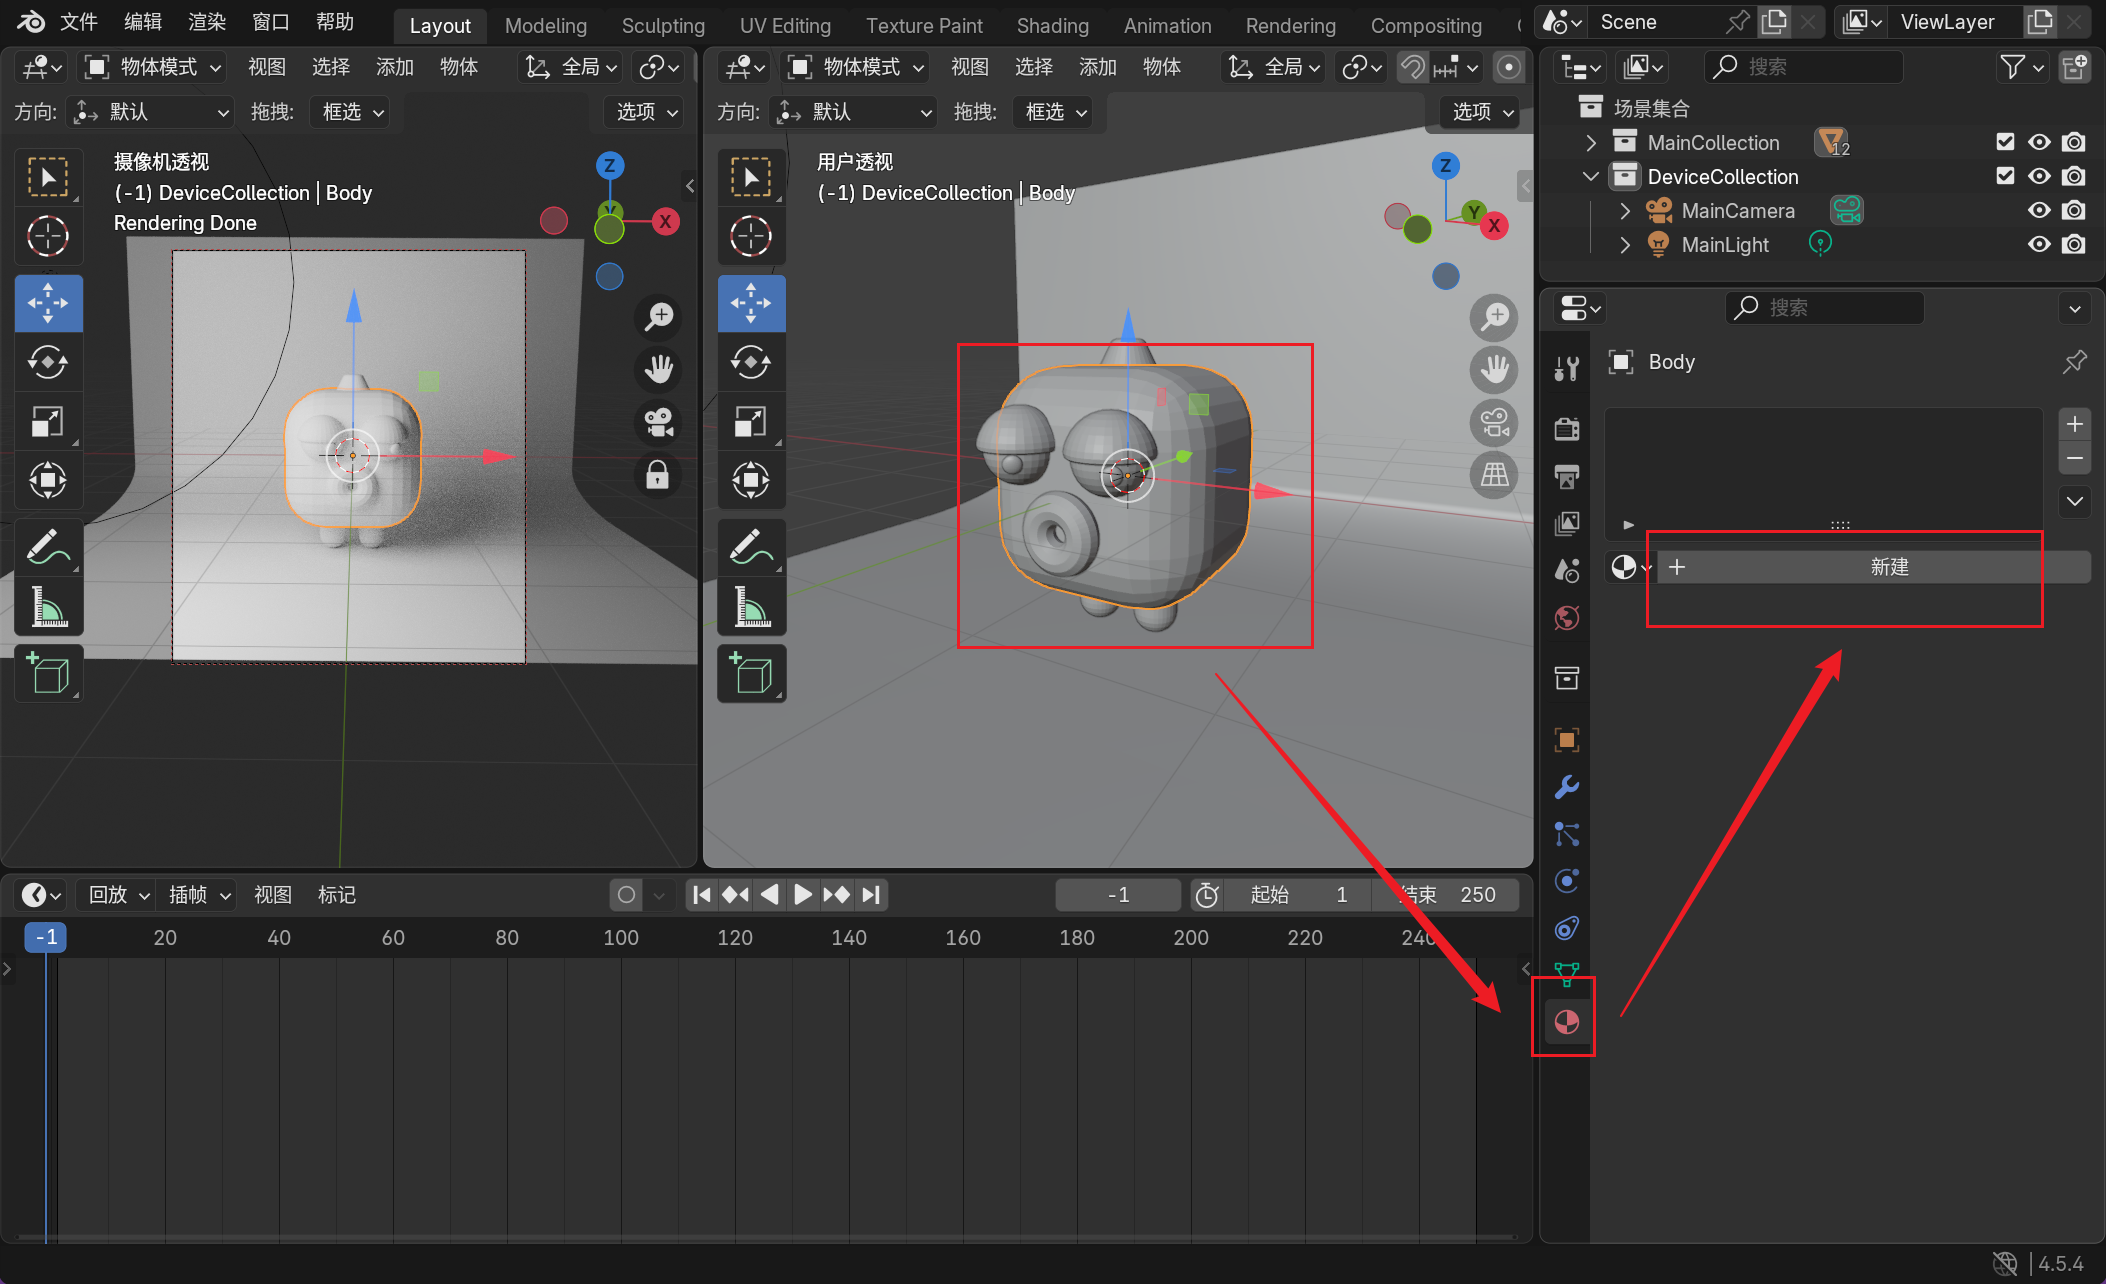The height and width of the screenshot is (1284, 2106).
Task: Select the Annotate tool in left viewport
Action: point(48,547)
